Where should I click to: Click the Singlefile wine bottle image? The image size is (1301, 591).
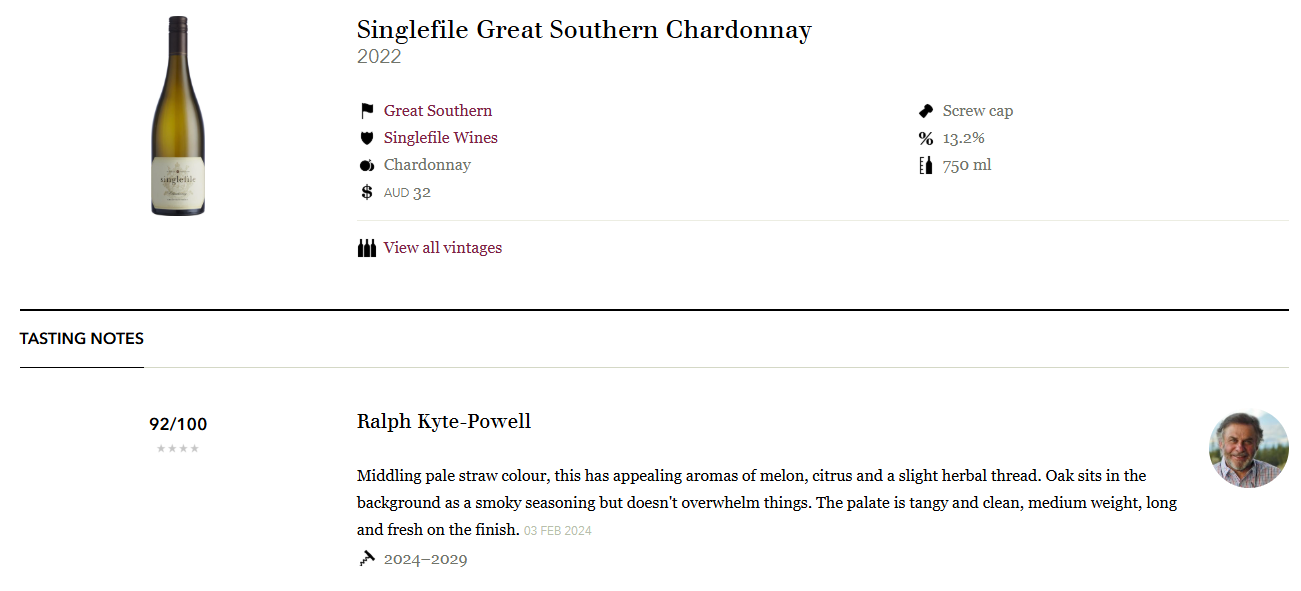tap(178, 116)
